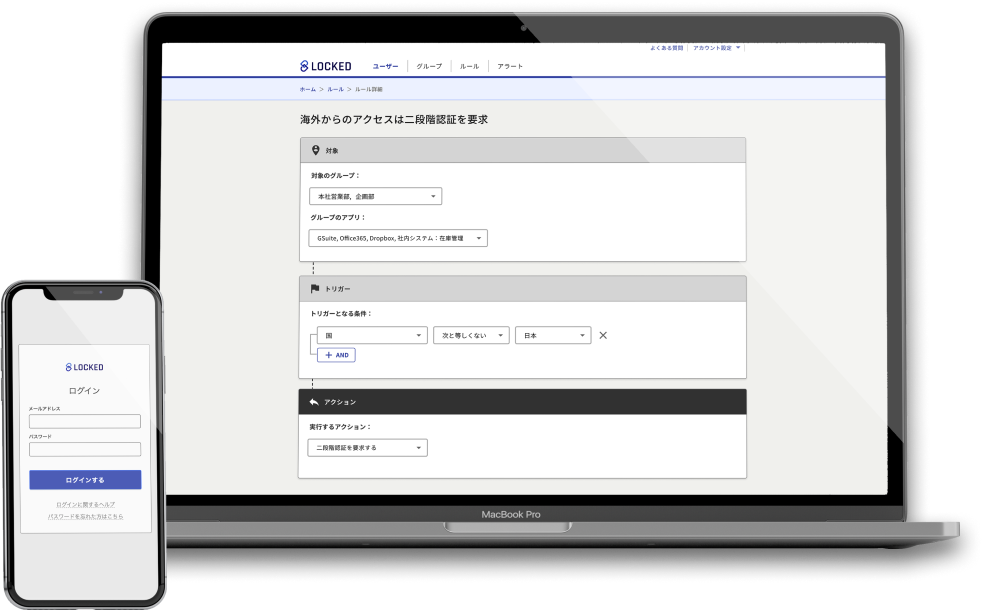Image resolution: width=984 pixels, height=610 pixels.
Task: Open the 国 condition field dropdown
Action: (371, 336)
